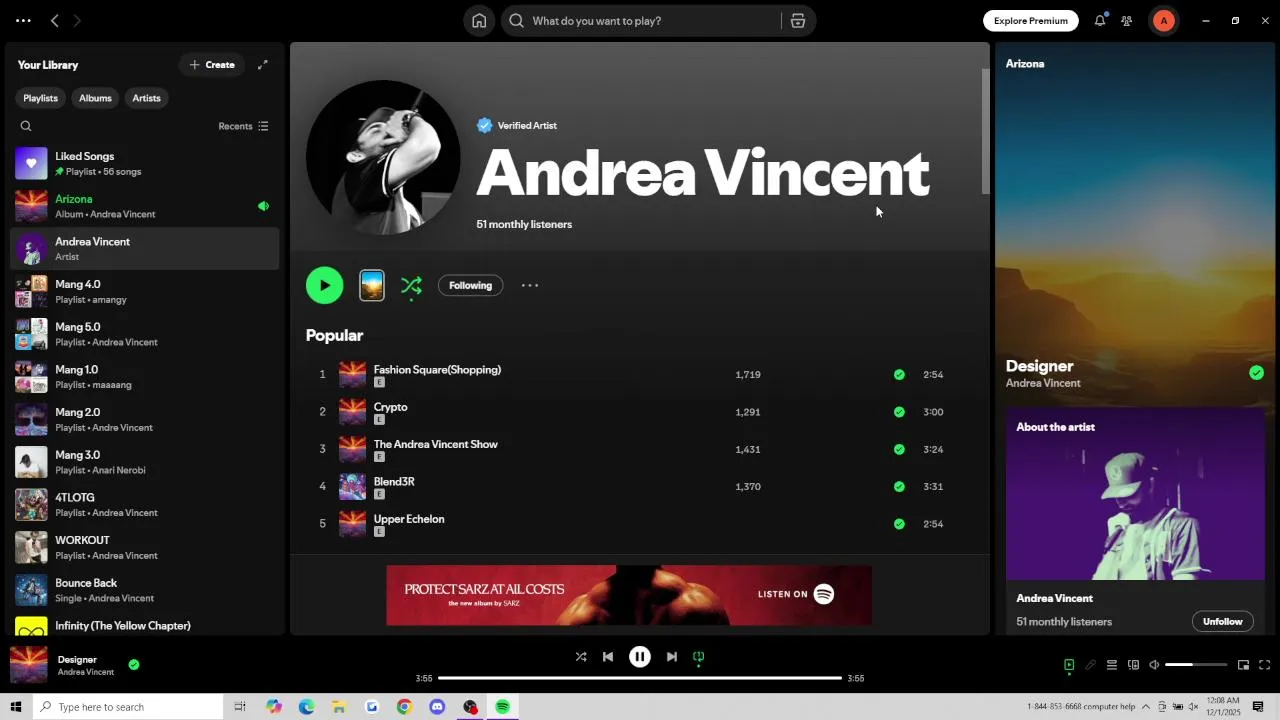Toggle saved checkmark for Blend3R
The width and height of the screenshot is (1280, 720).
point(899,487)
